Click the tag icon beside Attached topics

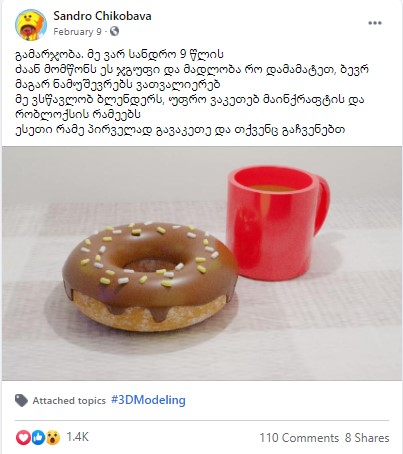click(x=21, y=400)
